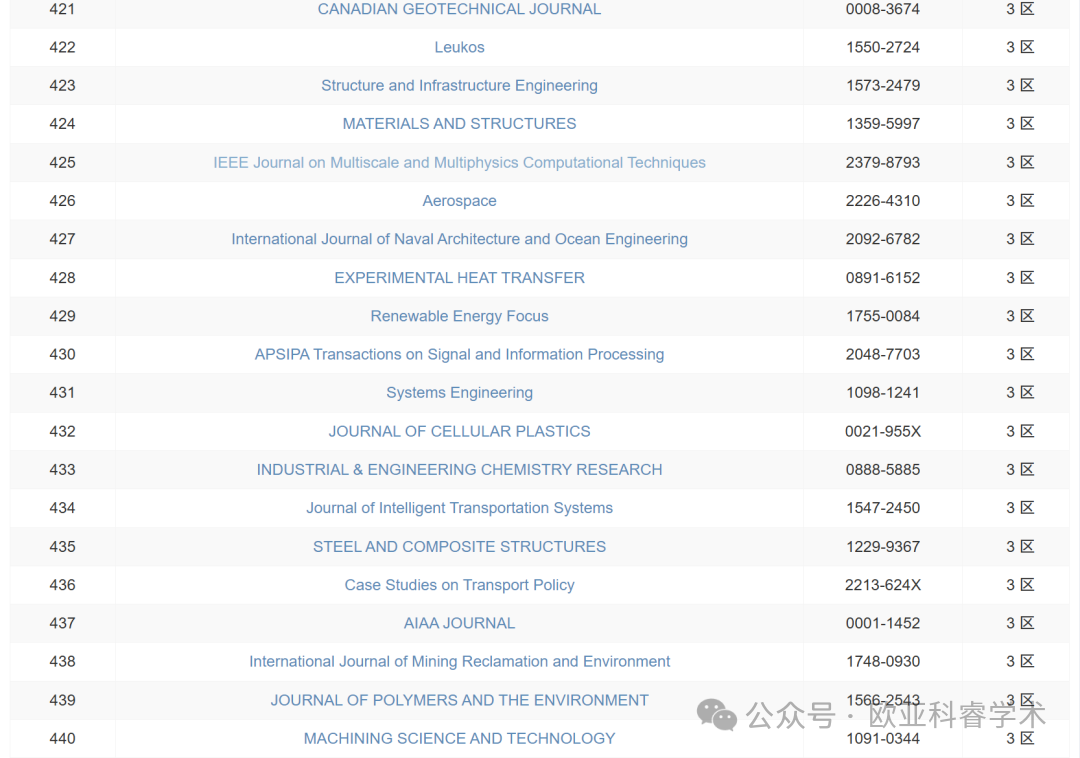Open JOURNAL OF POLYMERS AND THE ENVIRONMENT link

pos(459,700)
